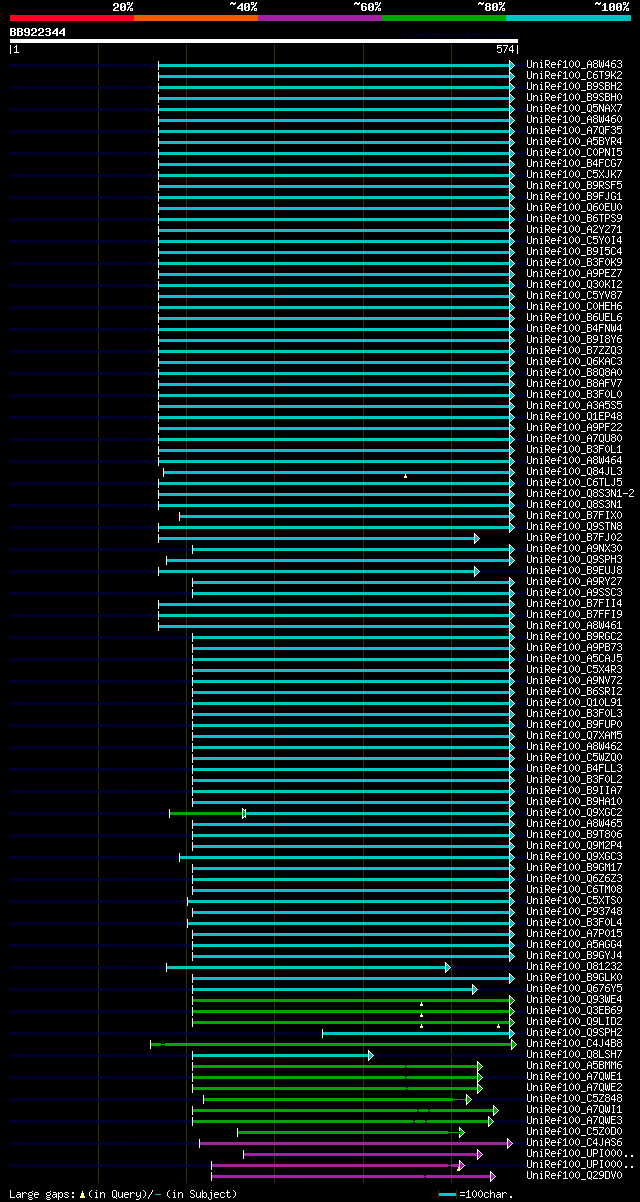Viewport: 640px width, 1202px height.
Task: Select the UniRef100_B4FNW4 label
Action: (574, 328)
